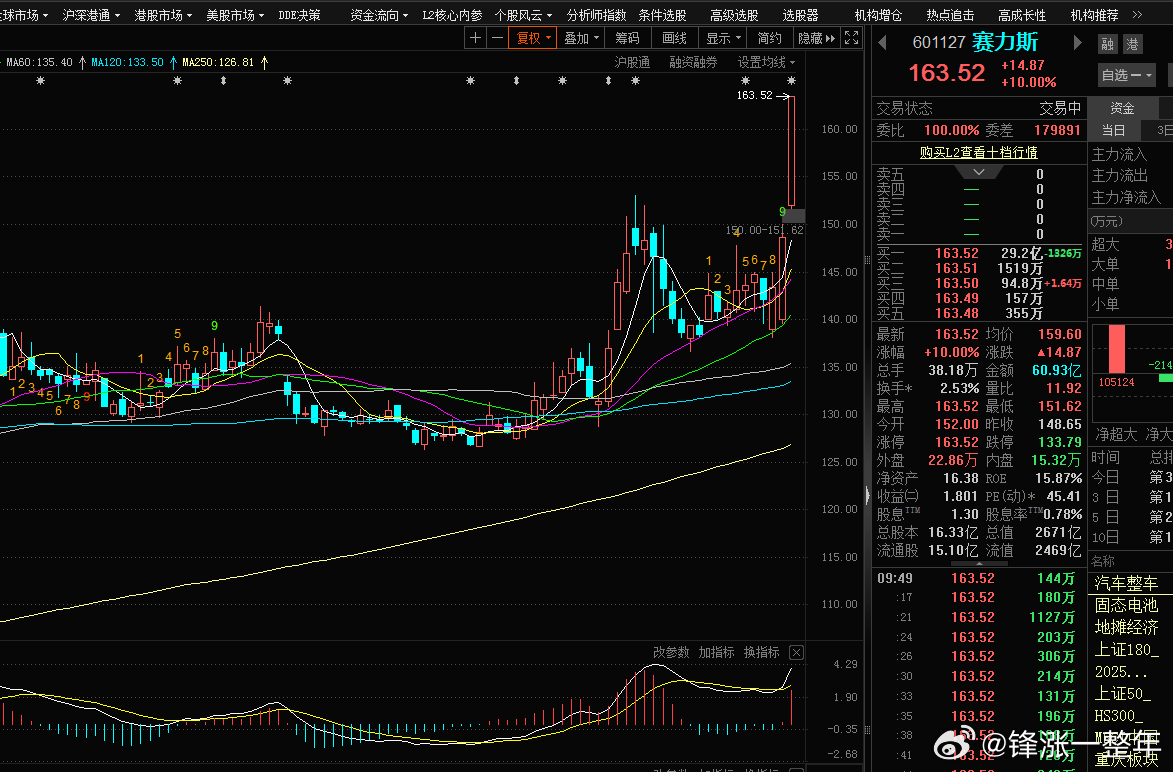
Task: Click 换手 2.53% turnover value
Action: click(x=959, y=388)
